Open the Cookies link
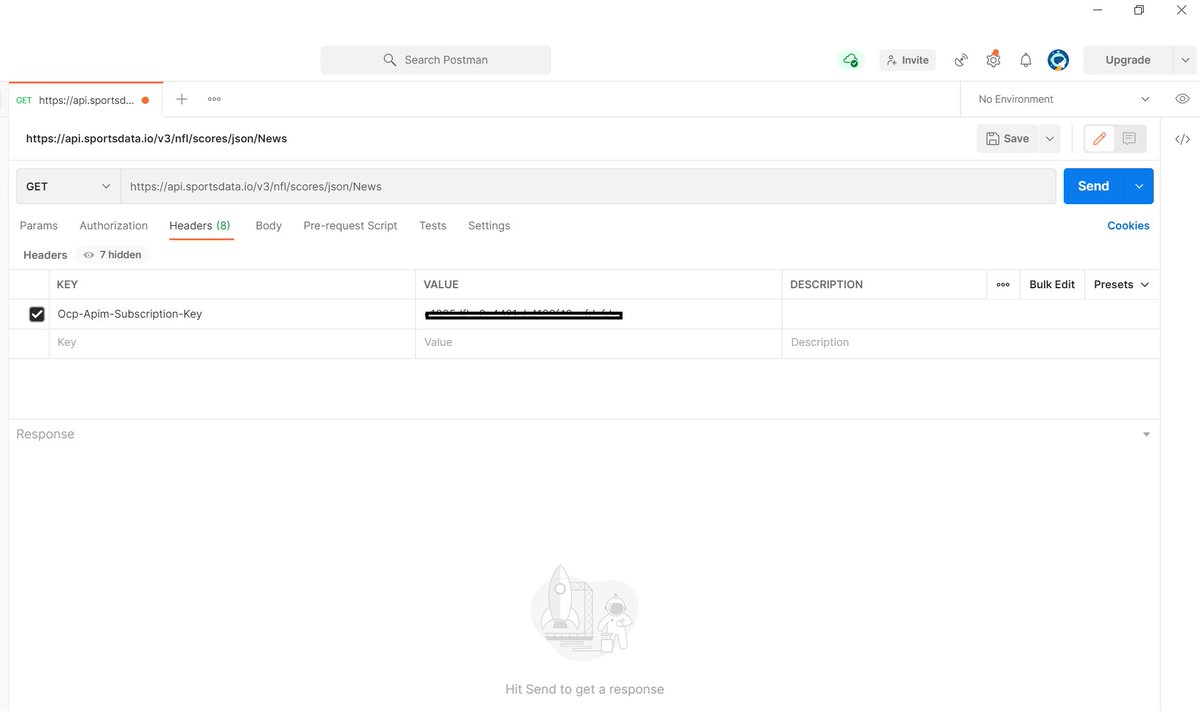Viewport: 1200px width, 711px height. coord(1128,226)
